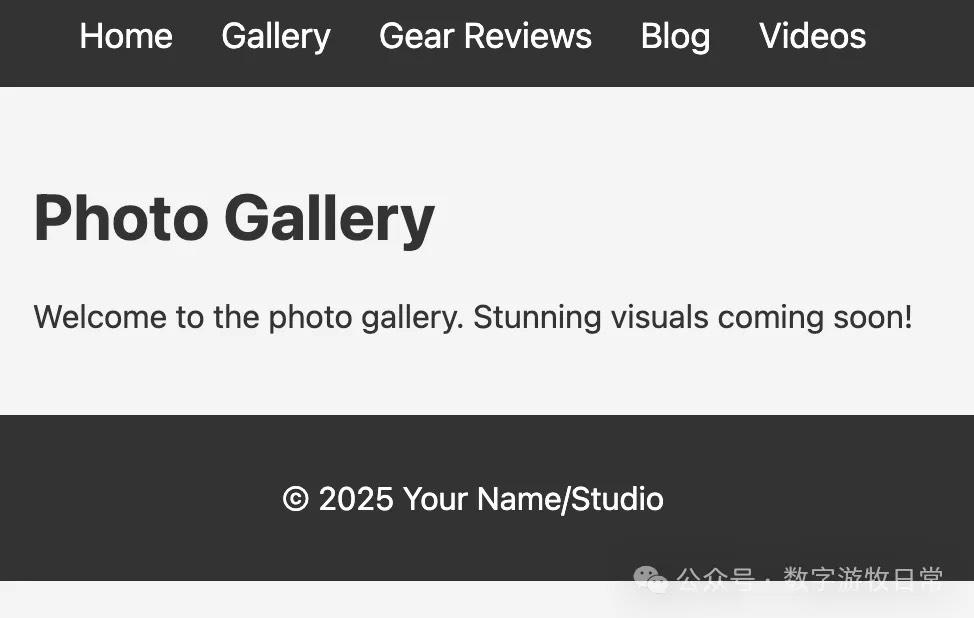Click the 数字游牧日常 watermark text
The image size is (974, 618).
point(862,579)
